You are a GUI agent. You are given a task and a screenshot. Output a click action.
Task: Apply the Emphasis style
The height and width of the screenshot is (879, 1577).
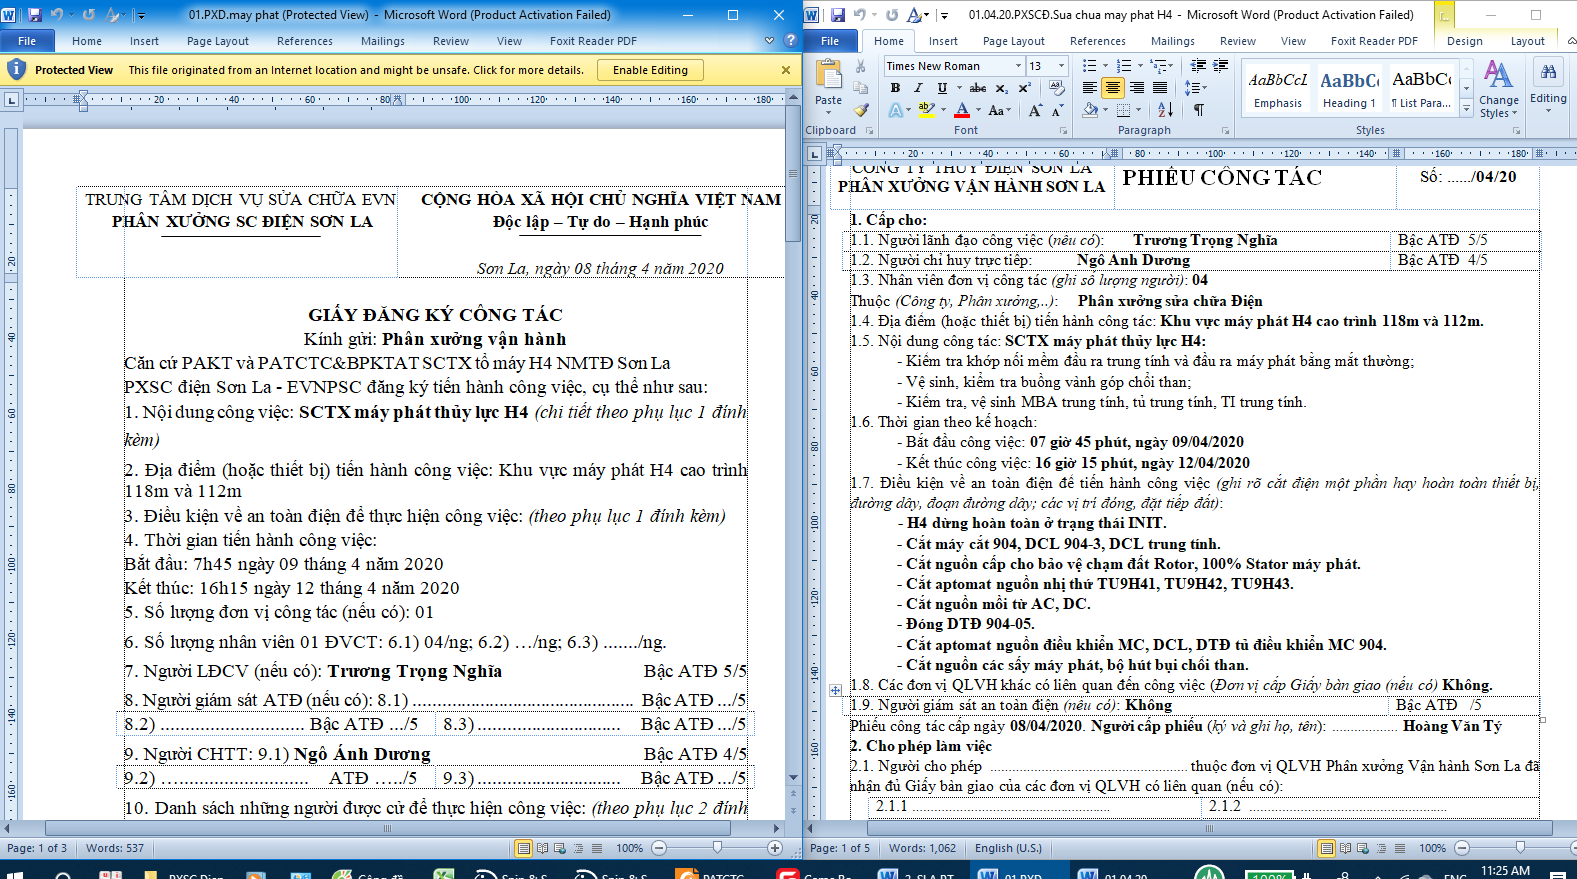click(x=1277, y=88)
